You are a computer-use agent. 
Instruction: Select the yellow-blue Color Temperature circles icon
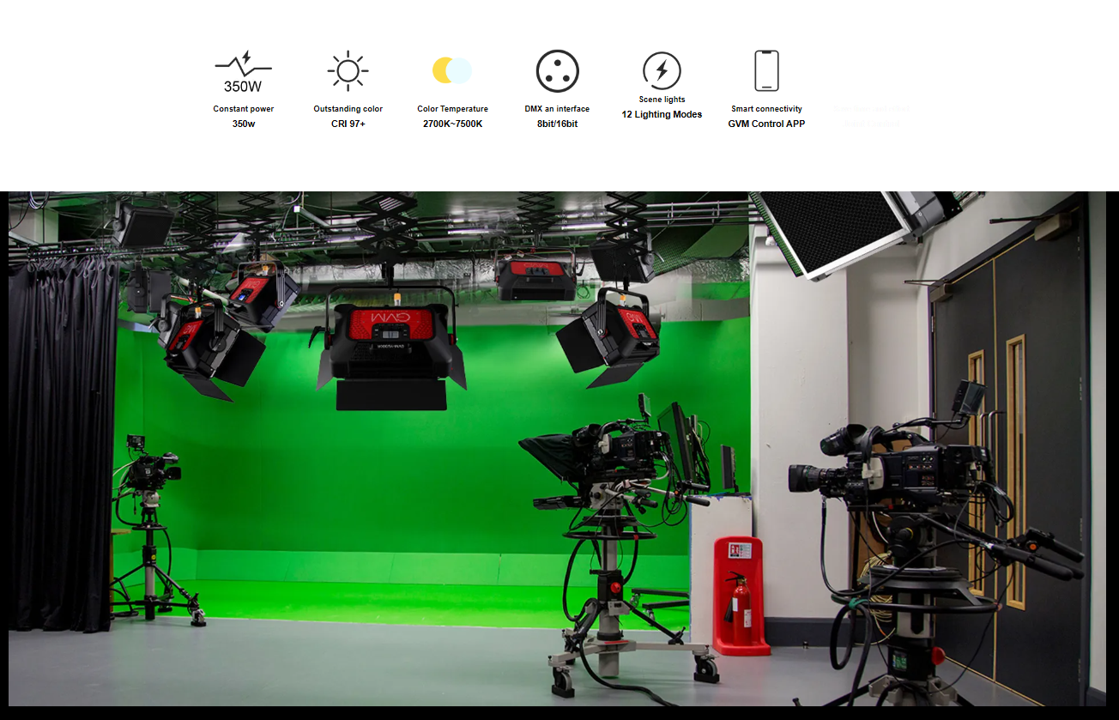452,71
